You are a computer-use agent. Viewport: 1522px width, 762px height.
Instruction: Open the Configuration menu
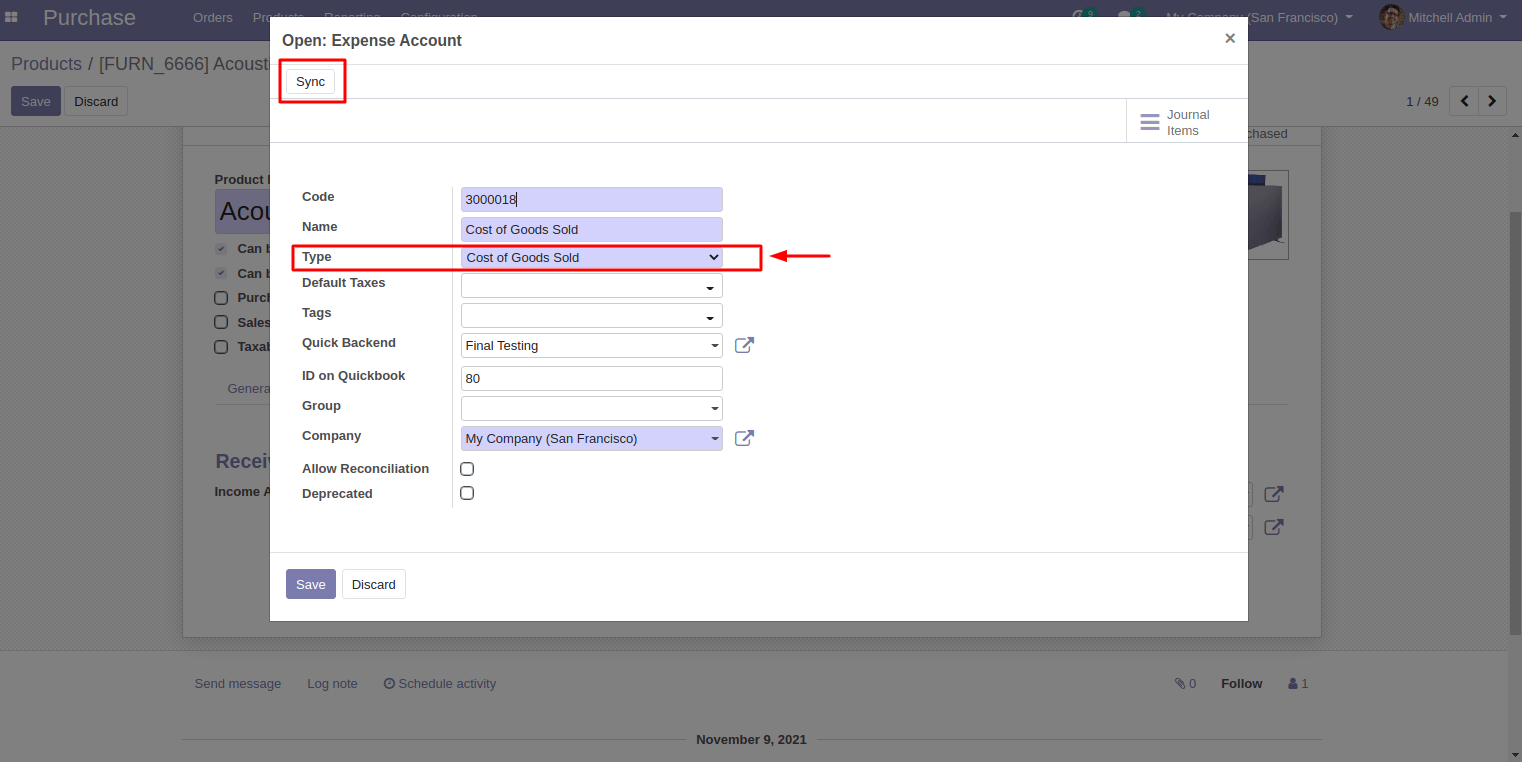click(x=439, y=17)
